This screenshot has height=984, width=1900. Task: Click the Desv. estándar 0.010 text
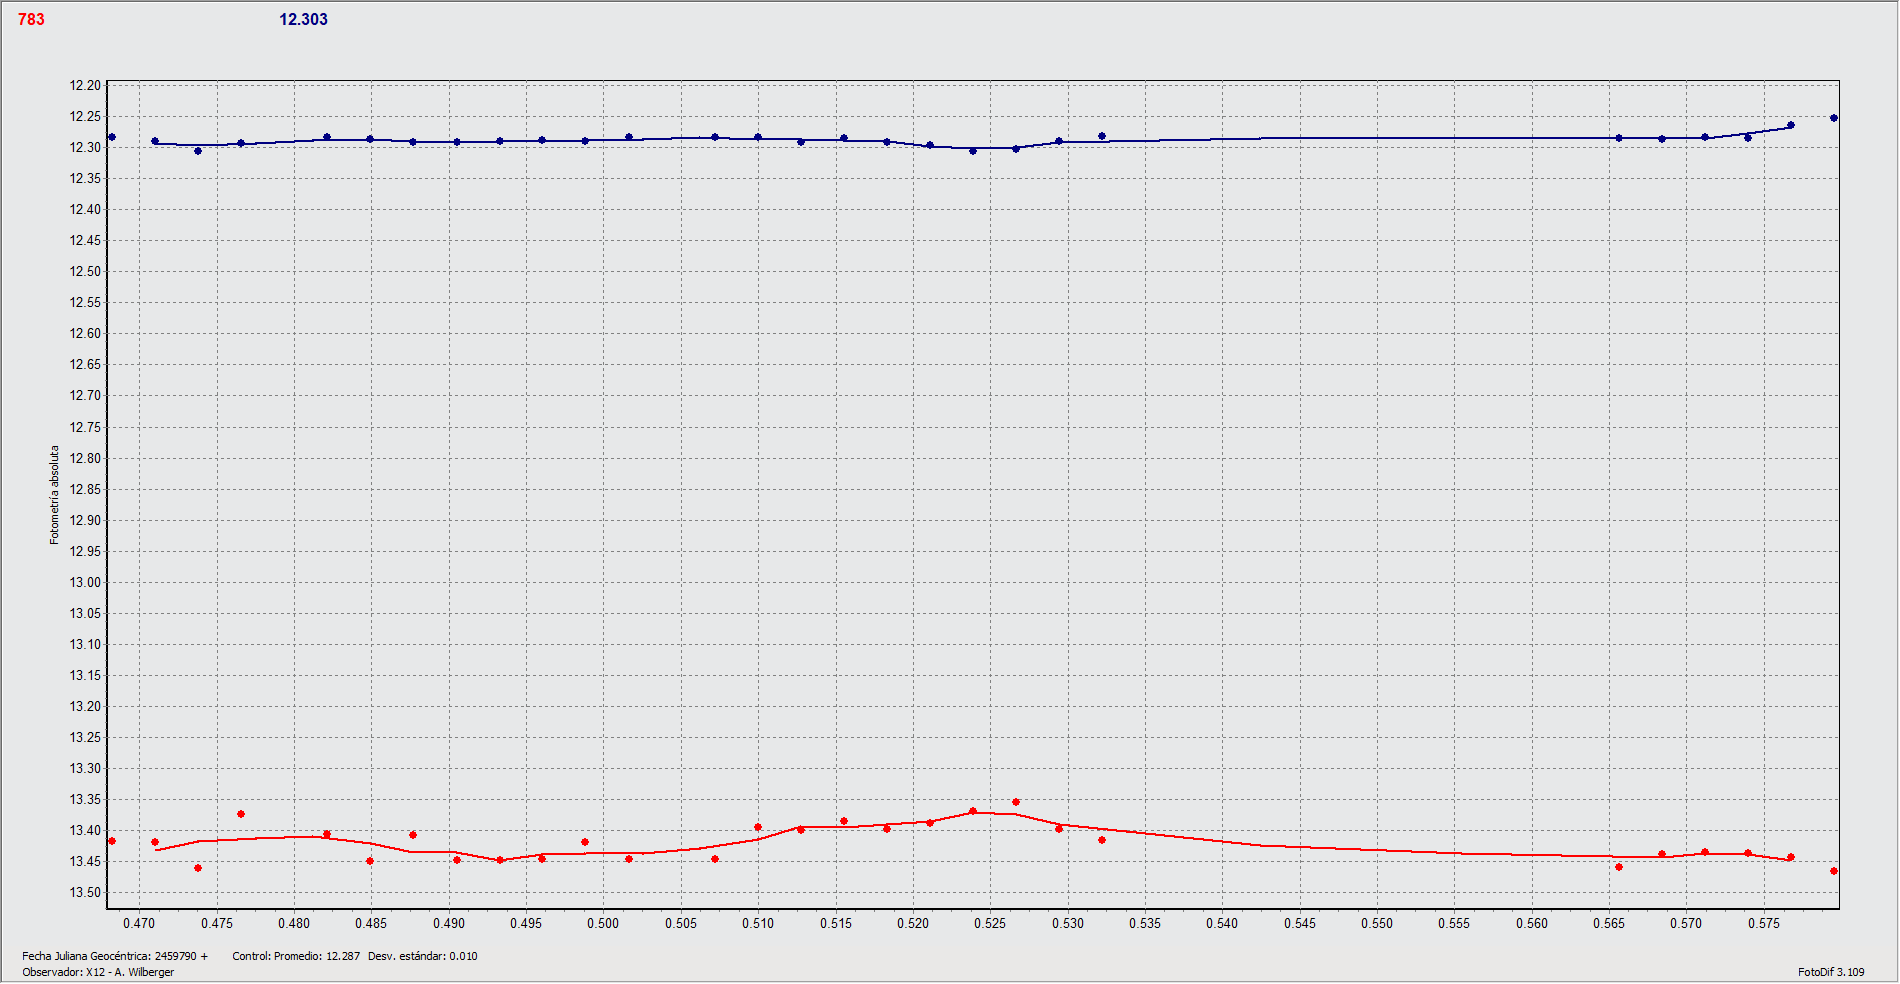coord(422,956)
